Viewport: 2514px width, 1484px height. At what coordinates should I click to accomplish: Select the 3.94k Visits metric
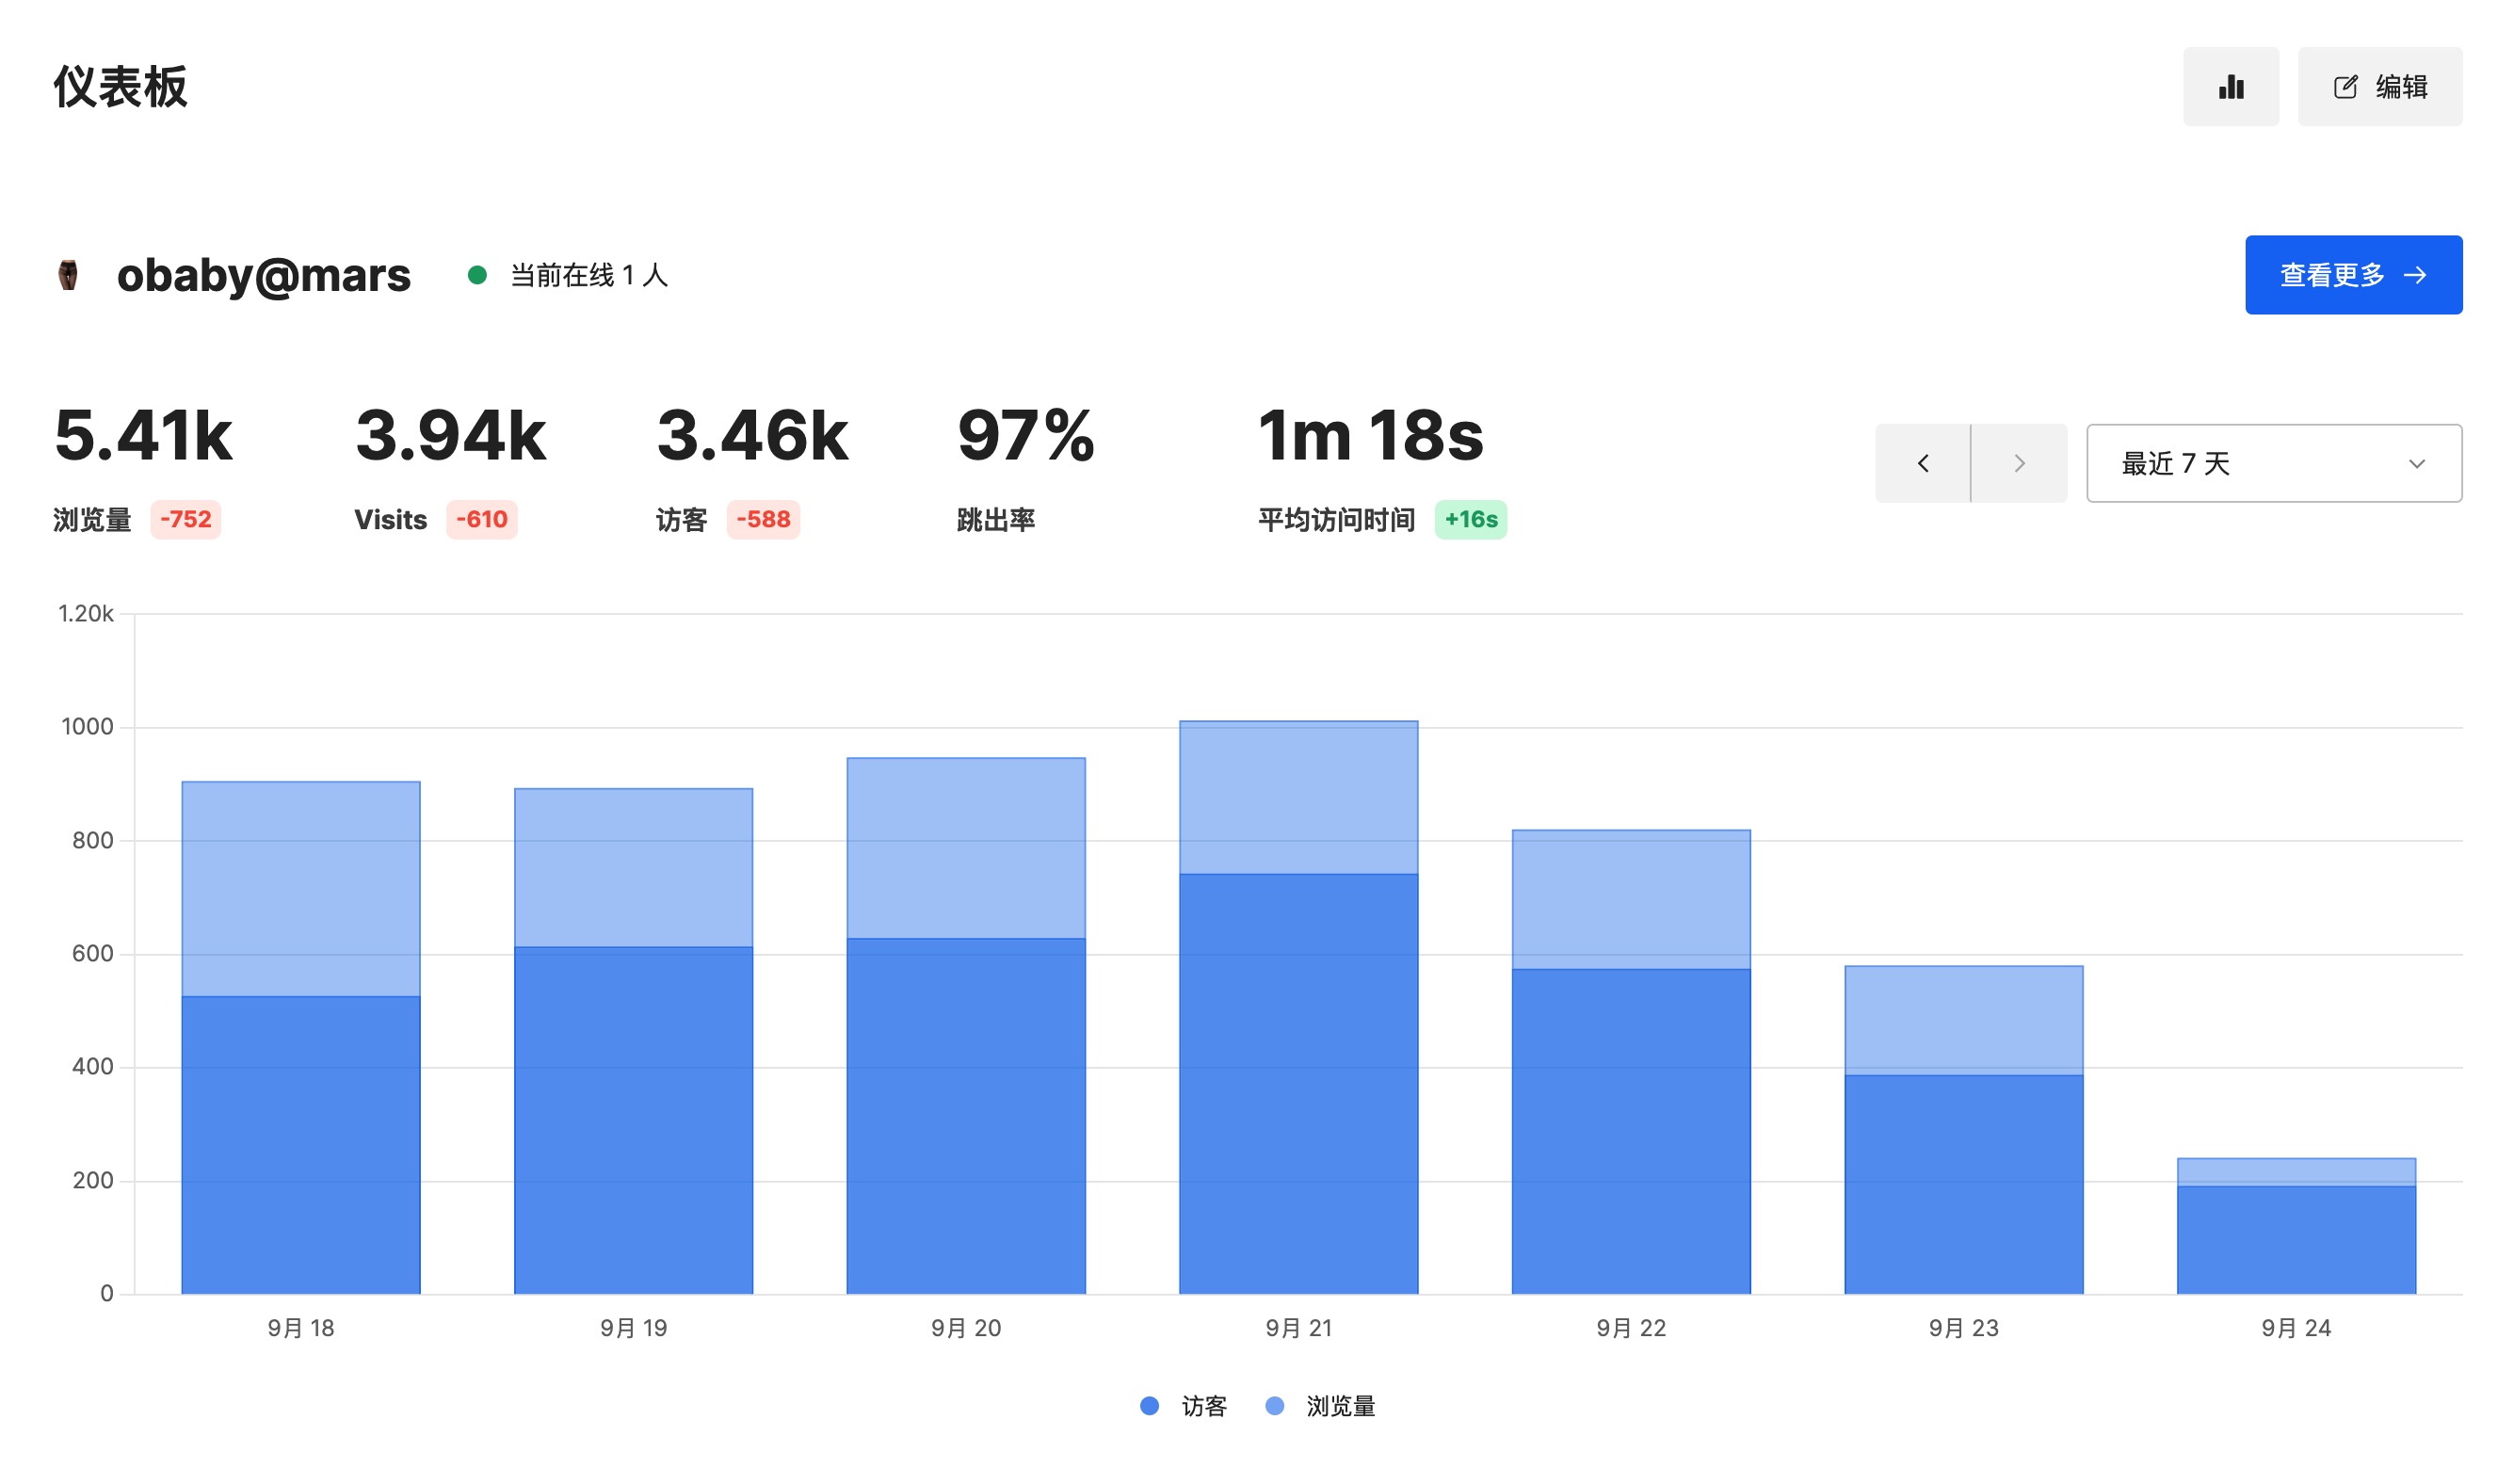coord(450,436)
